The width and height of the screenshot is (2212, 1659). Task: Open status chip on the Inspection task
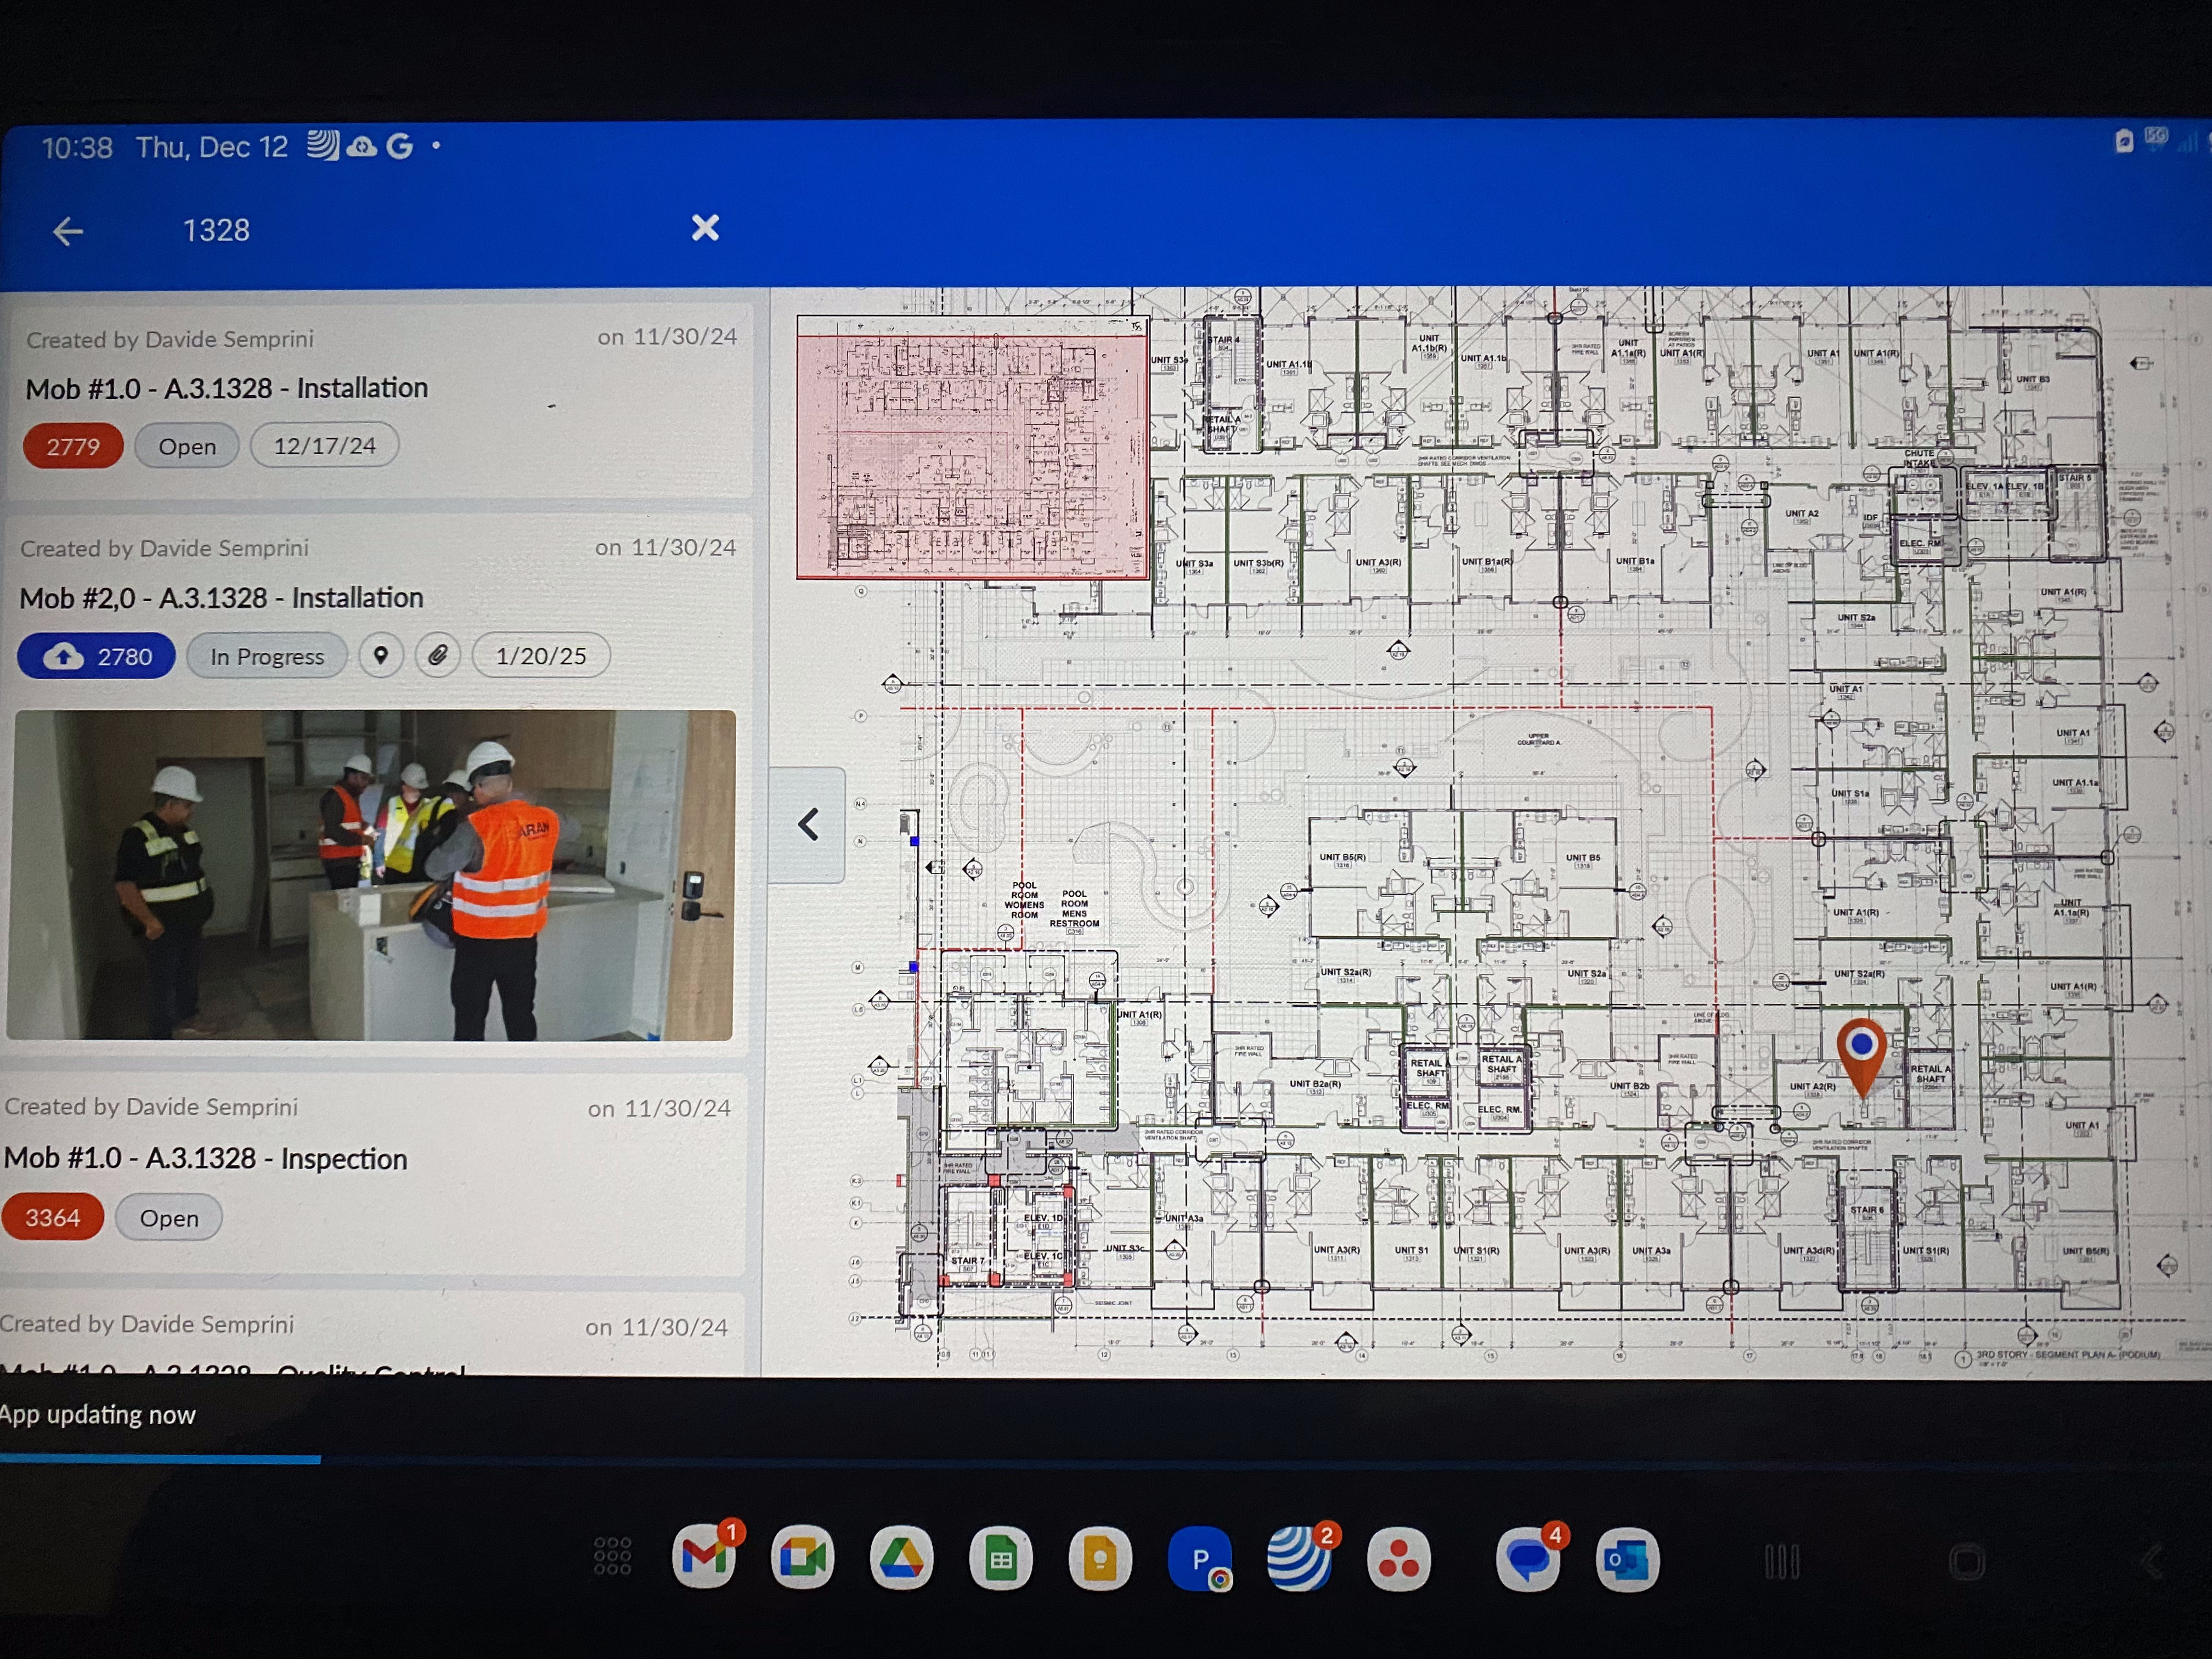pos(169,1217)
